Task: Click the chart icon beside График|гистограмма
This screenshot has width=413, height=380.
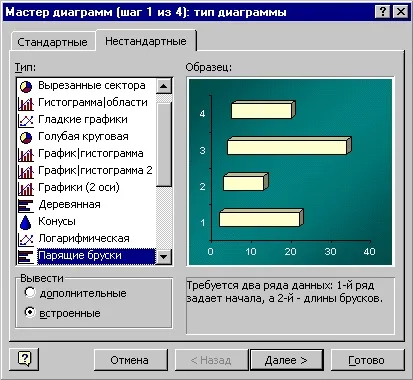Action: (26, 154)
